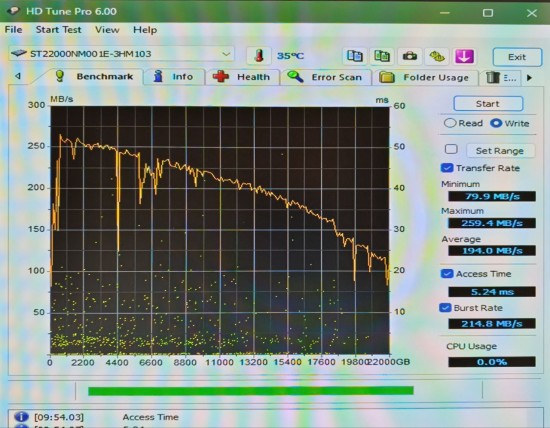Uncheck the Access Time checkbox
Viewport: 550px width, 428px height.
pos(447,274)
